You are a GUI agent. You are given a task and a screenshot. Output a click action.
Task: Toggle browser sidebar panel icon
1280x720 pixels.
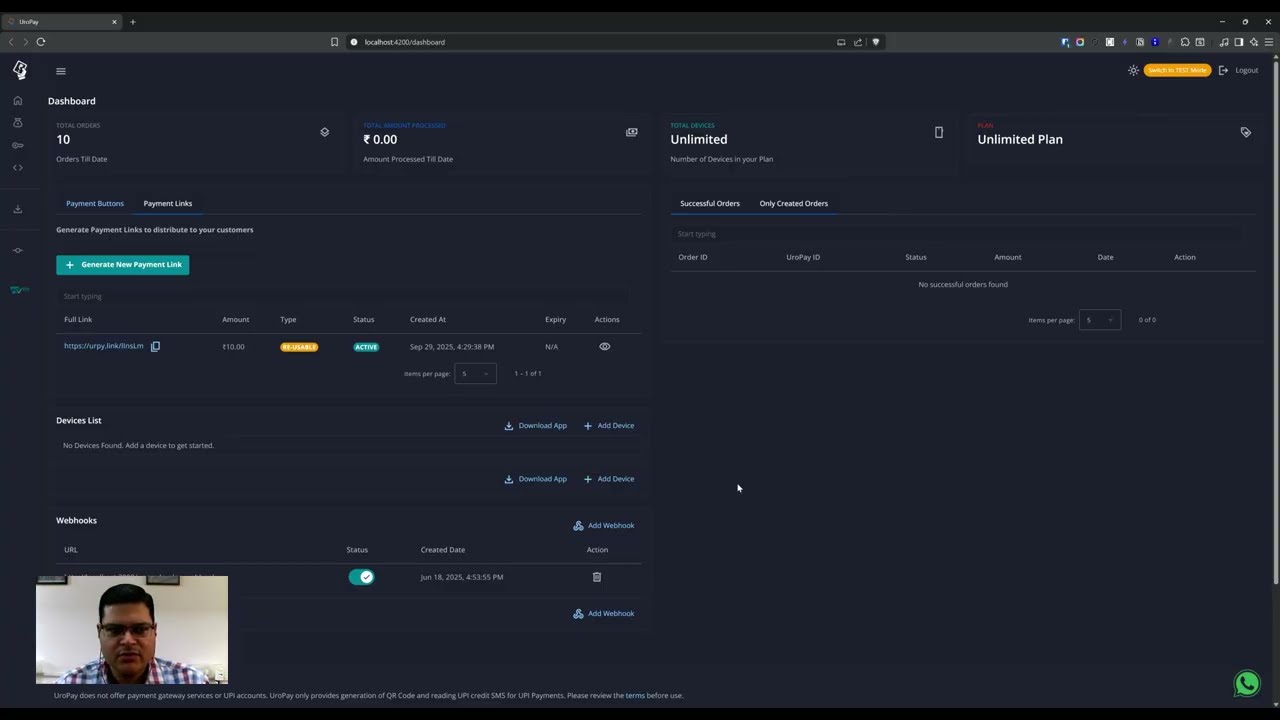(1239, 42)
